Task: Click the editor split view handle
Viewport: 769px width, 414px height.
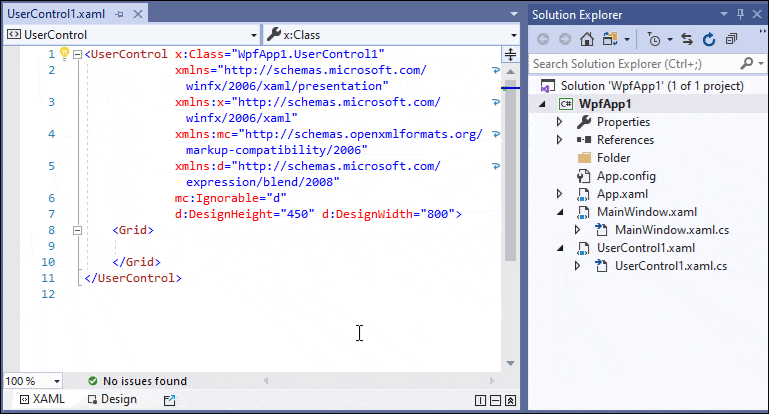Action: tap(511, 54)
